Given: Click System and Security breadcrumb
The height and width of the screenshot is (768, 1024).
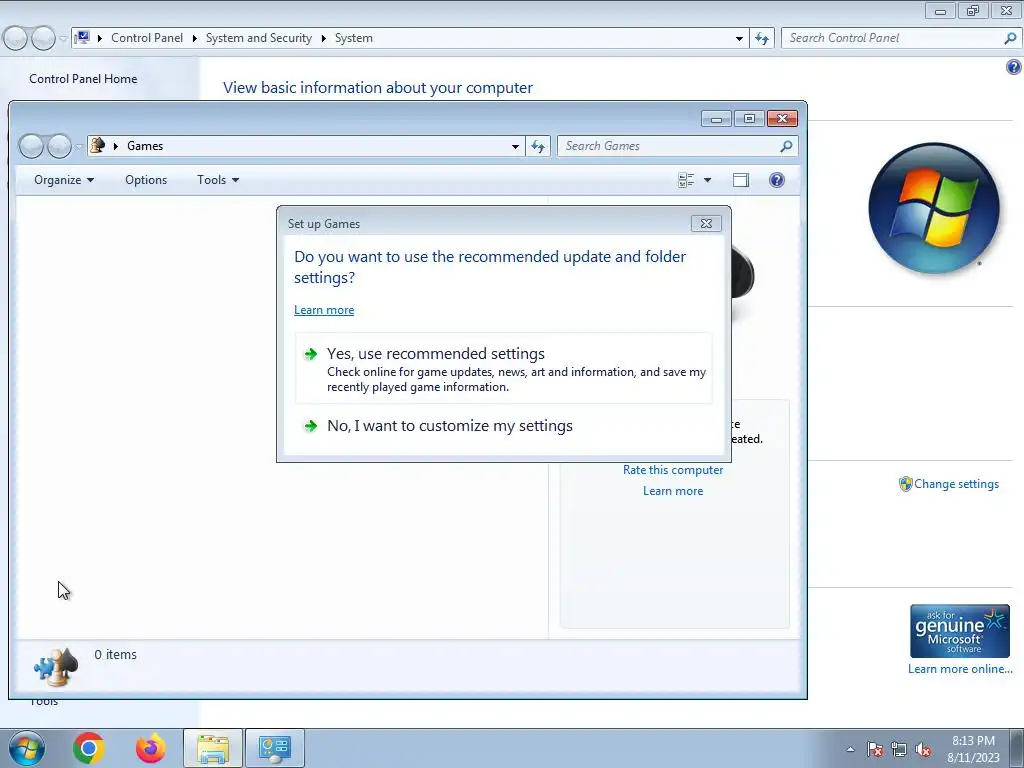Looking at the screenshot, I should click(x=259, y=38).
